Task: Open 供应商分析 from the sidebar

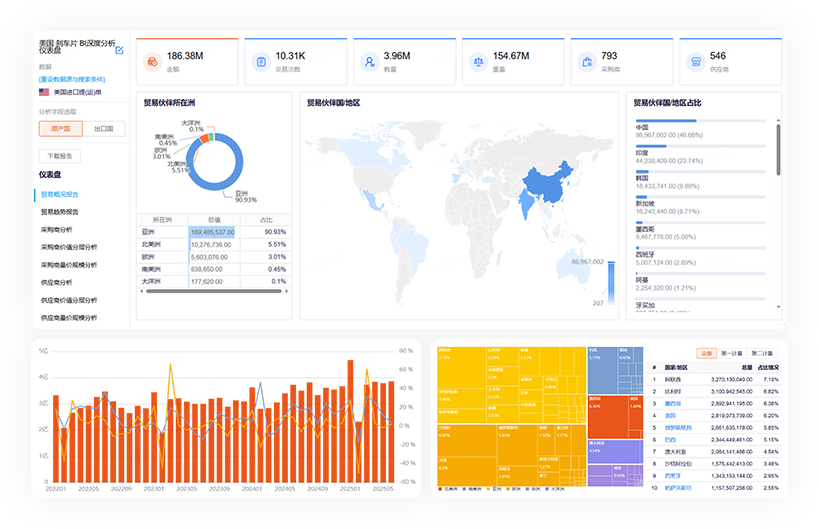Action: [56, 283]
